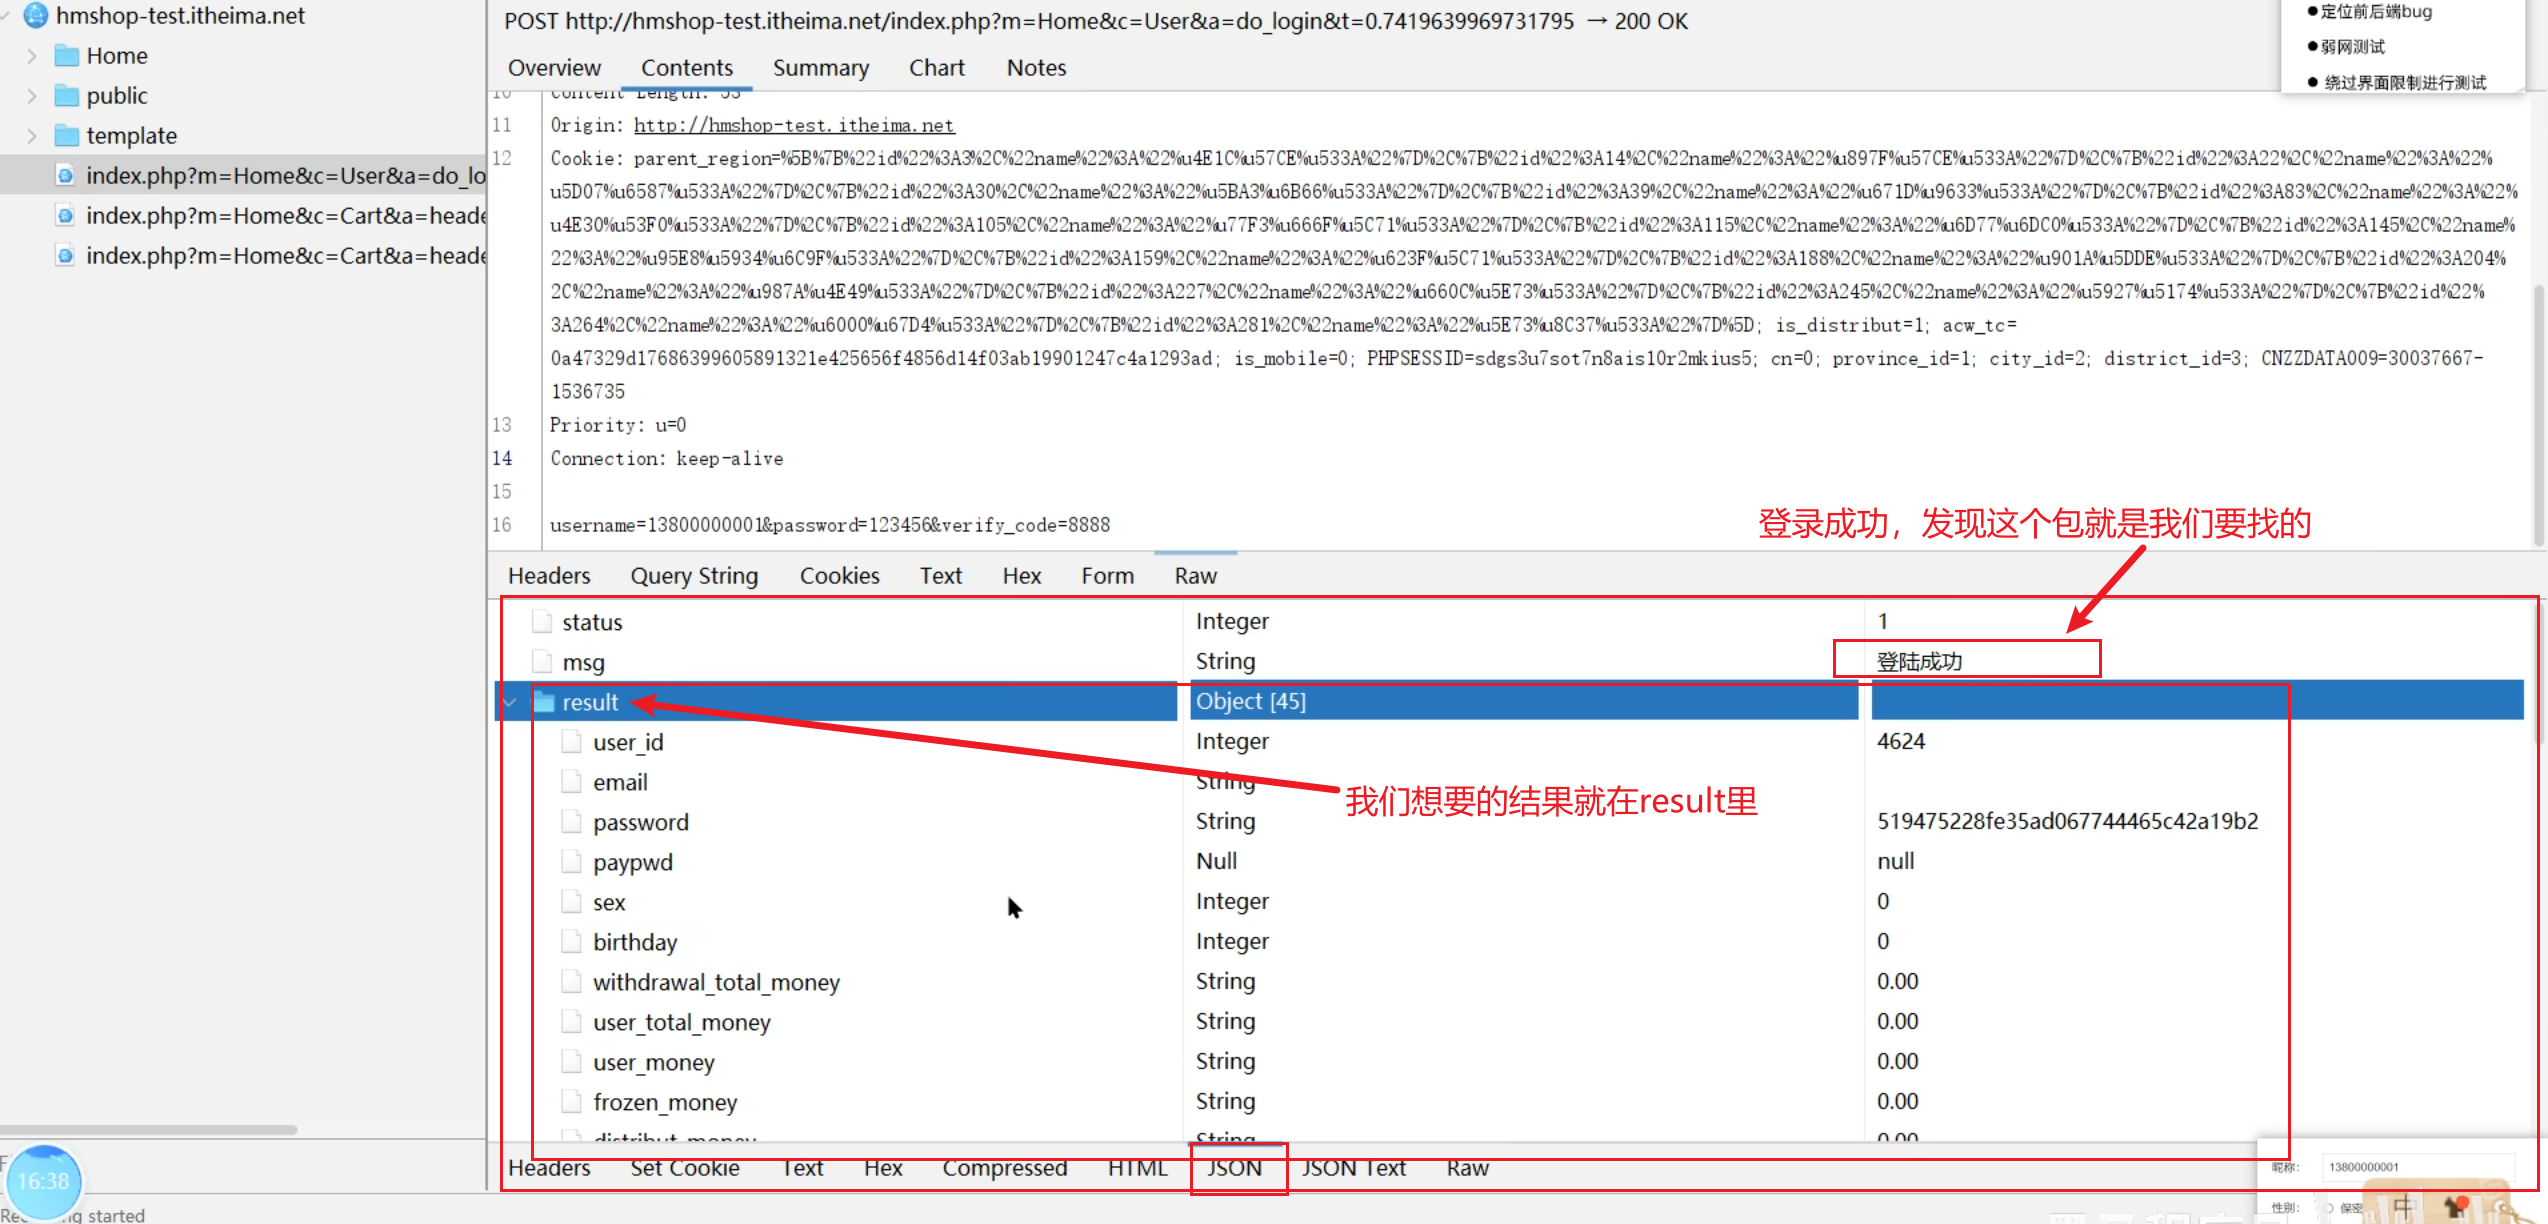Image resolution: width=2548 pixels, height=1224 pixels.
Task: Expand the Home folder node
Action: (x=32, y=56)
